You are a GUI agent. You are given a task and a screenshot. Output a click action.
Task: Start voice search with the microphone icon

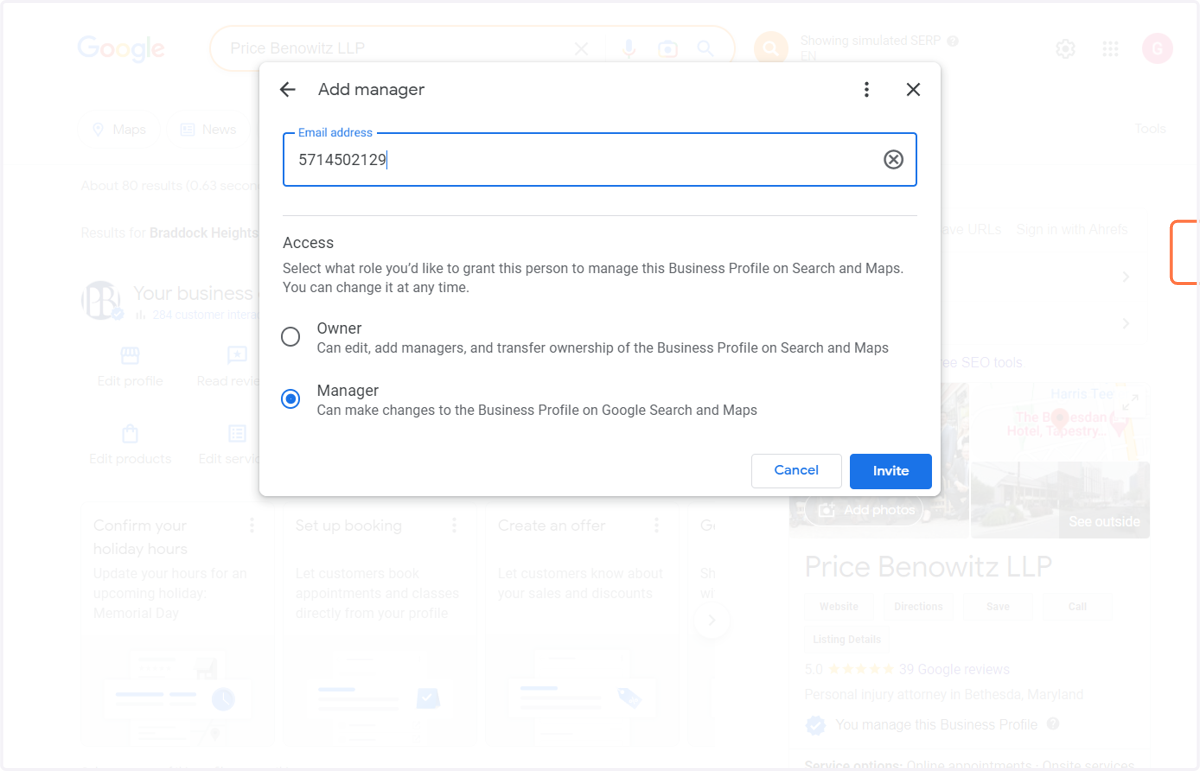(629, 48)
